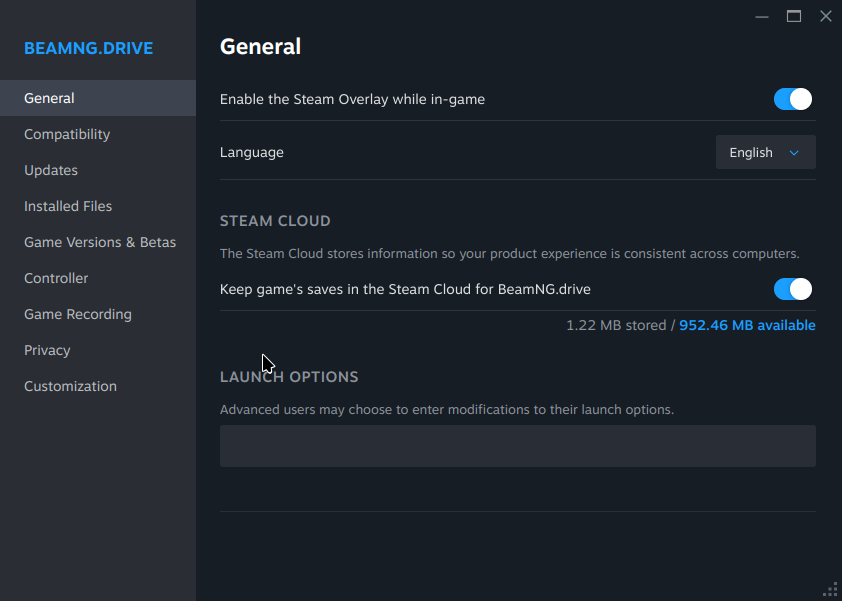This screenshot has width=842, height=601.
Task: Go to Installed Files
Action: click(68, 206)
